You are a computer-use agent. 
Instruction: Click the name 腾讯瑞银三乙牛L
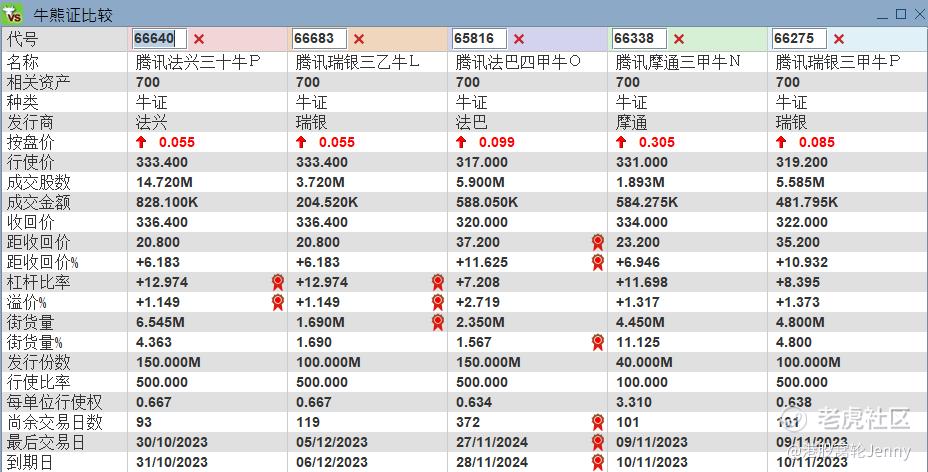(x=357, y=62)
